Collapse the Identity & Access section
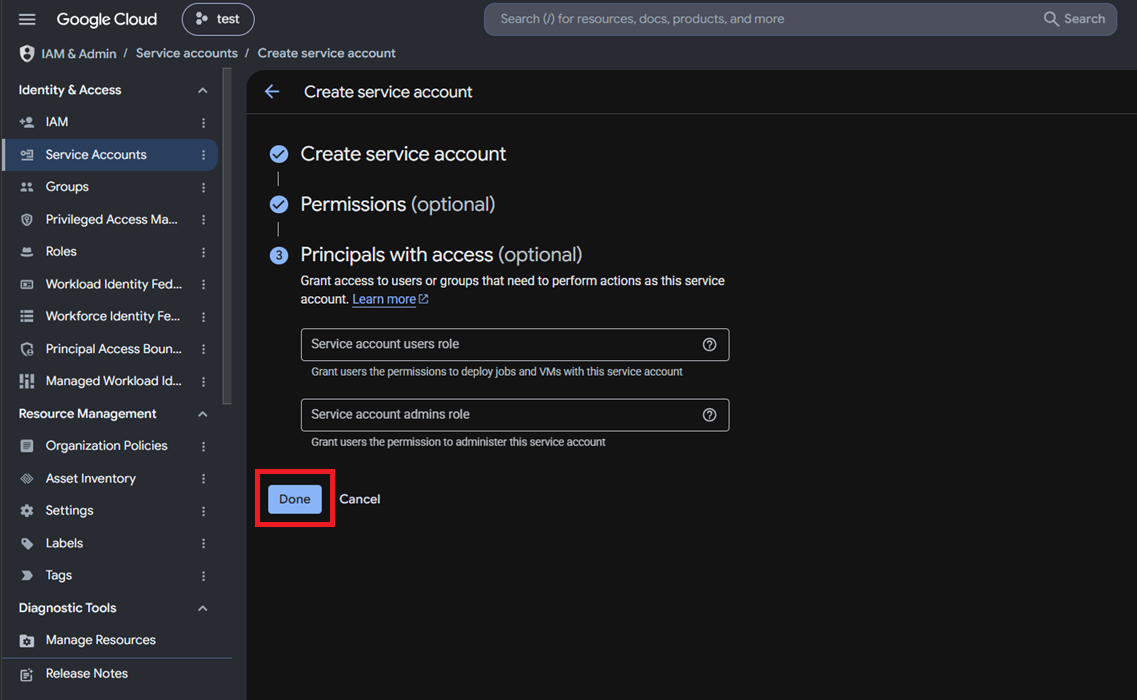The width and height of the screenshot is (1137, 700). coord(202,90)
